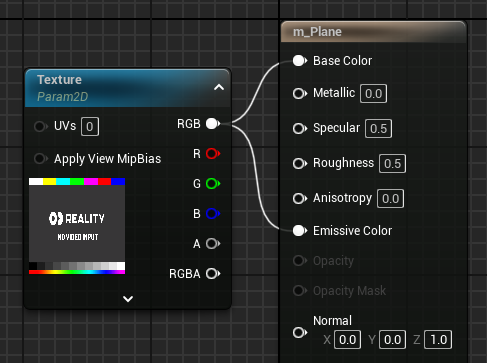The height and width of the screenshot is (363, 487).
Task: Click the Metallic input pin
Action: [300, 93]
